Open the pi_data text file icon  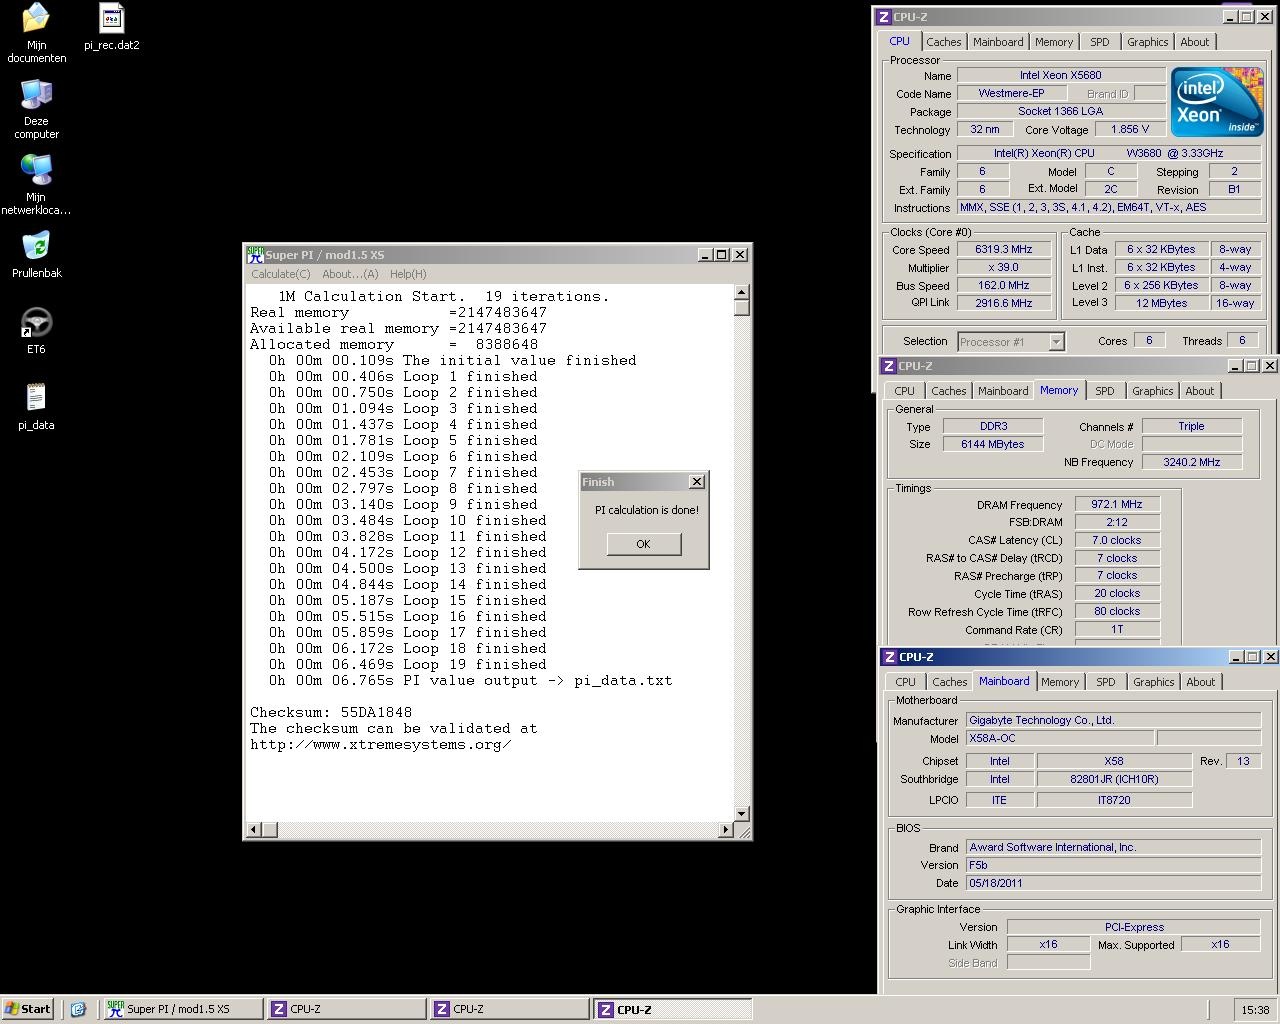click(36, 398)
